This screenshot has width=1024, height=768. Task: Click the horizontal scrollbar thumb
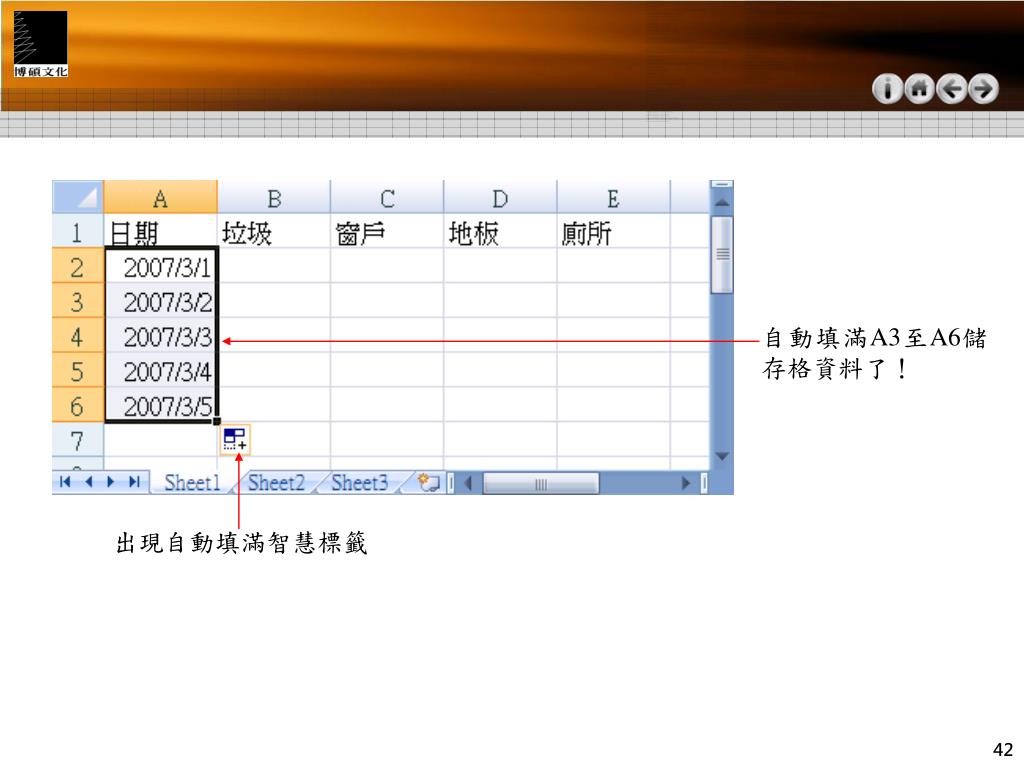(541, 483)
